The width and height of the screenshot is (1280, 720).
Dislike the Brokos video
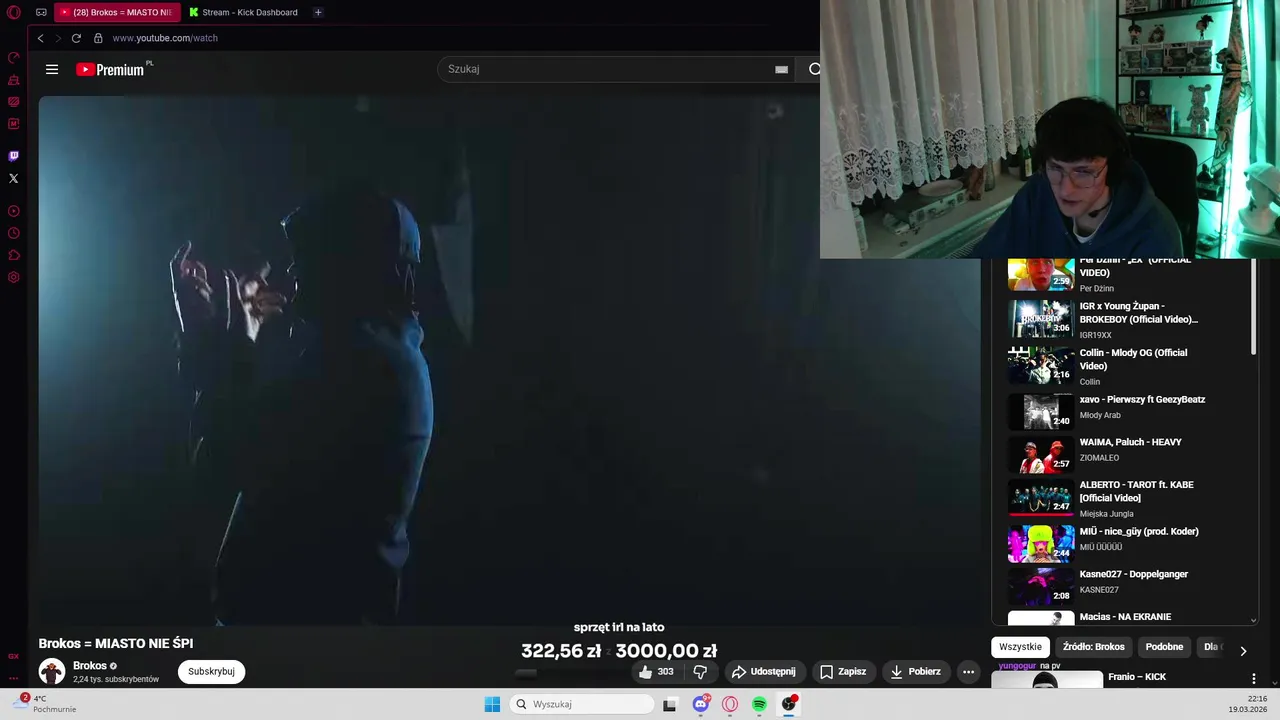[x=700, y=672]
